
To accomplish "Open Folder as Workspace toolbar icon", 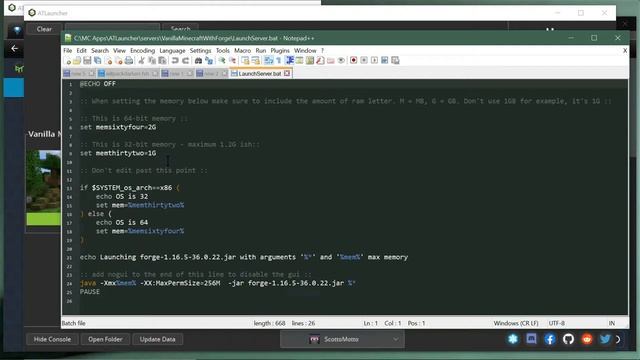I will click(331, 61).
